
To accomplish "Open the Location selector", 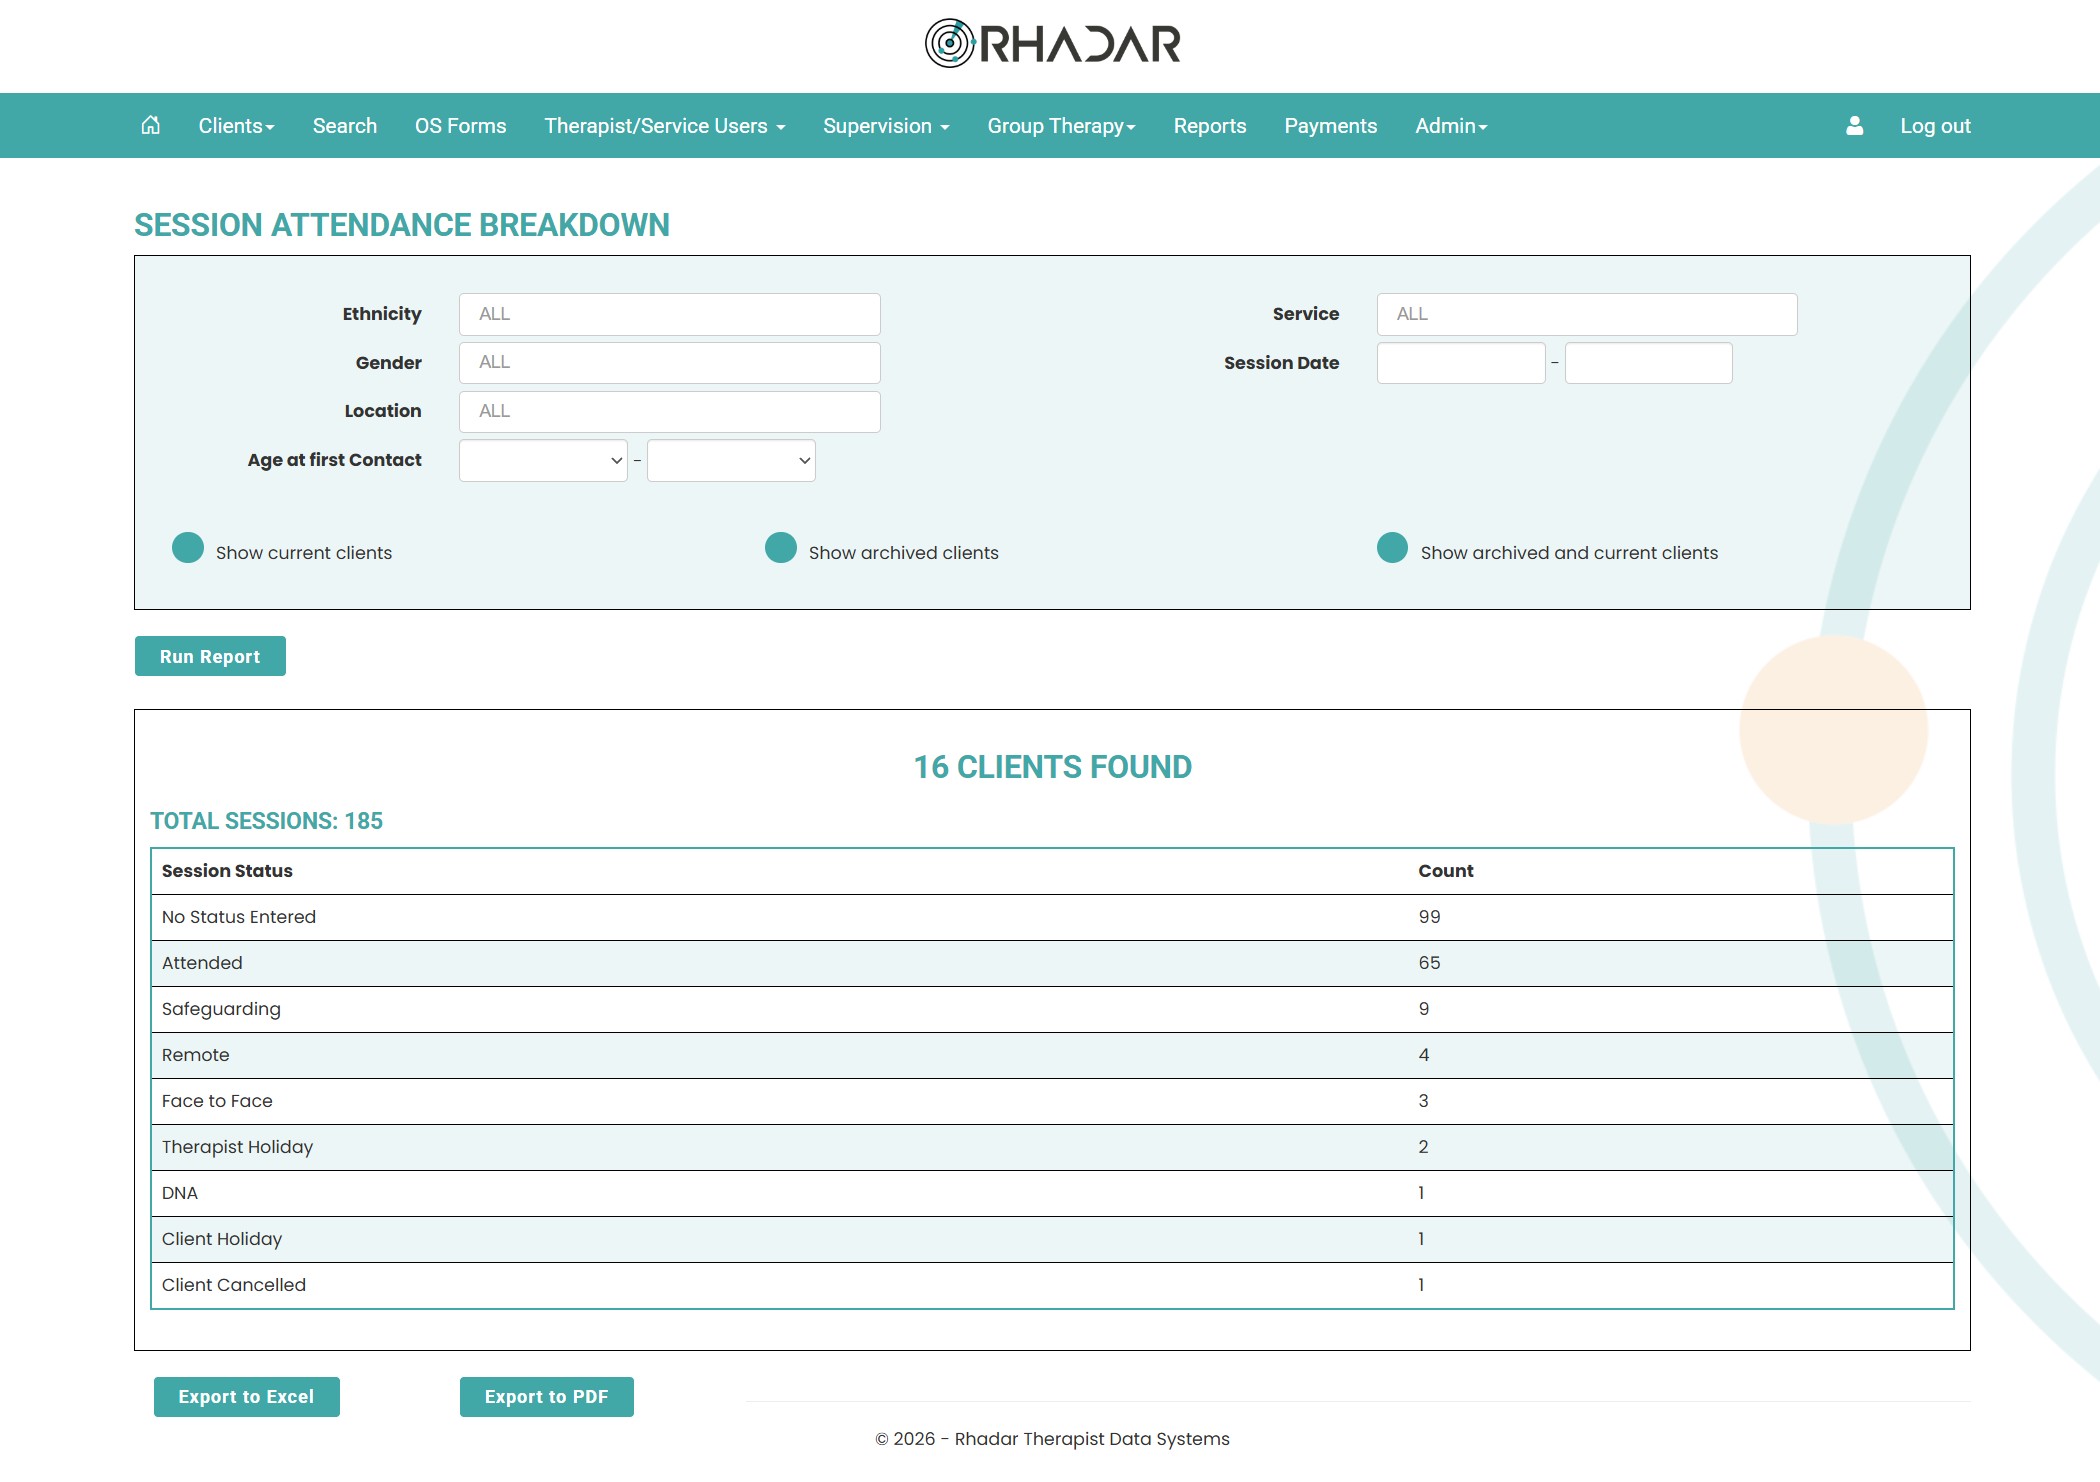I will (670, 412).
